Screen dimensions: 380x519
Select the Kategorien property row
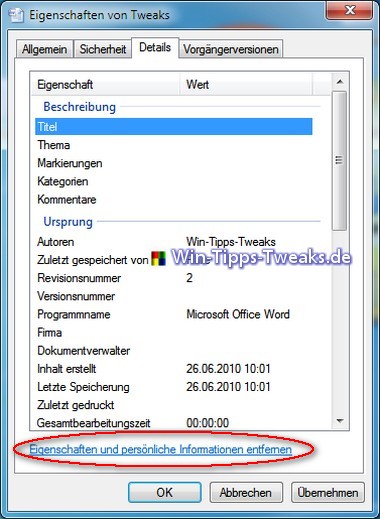(x=174, y=181)
